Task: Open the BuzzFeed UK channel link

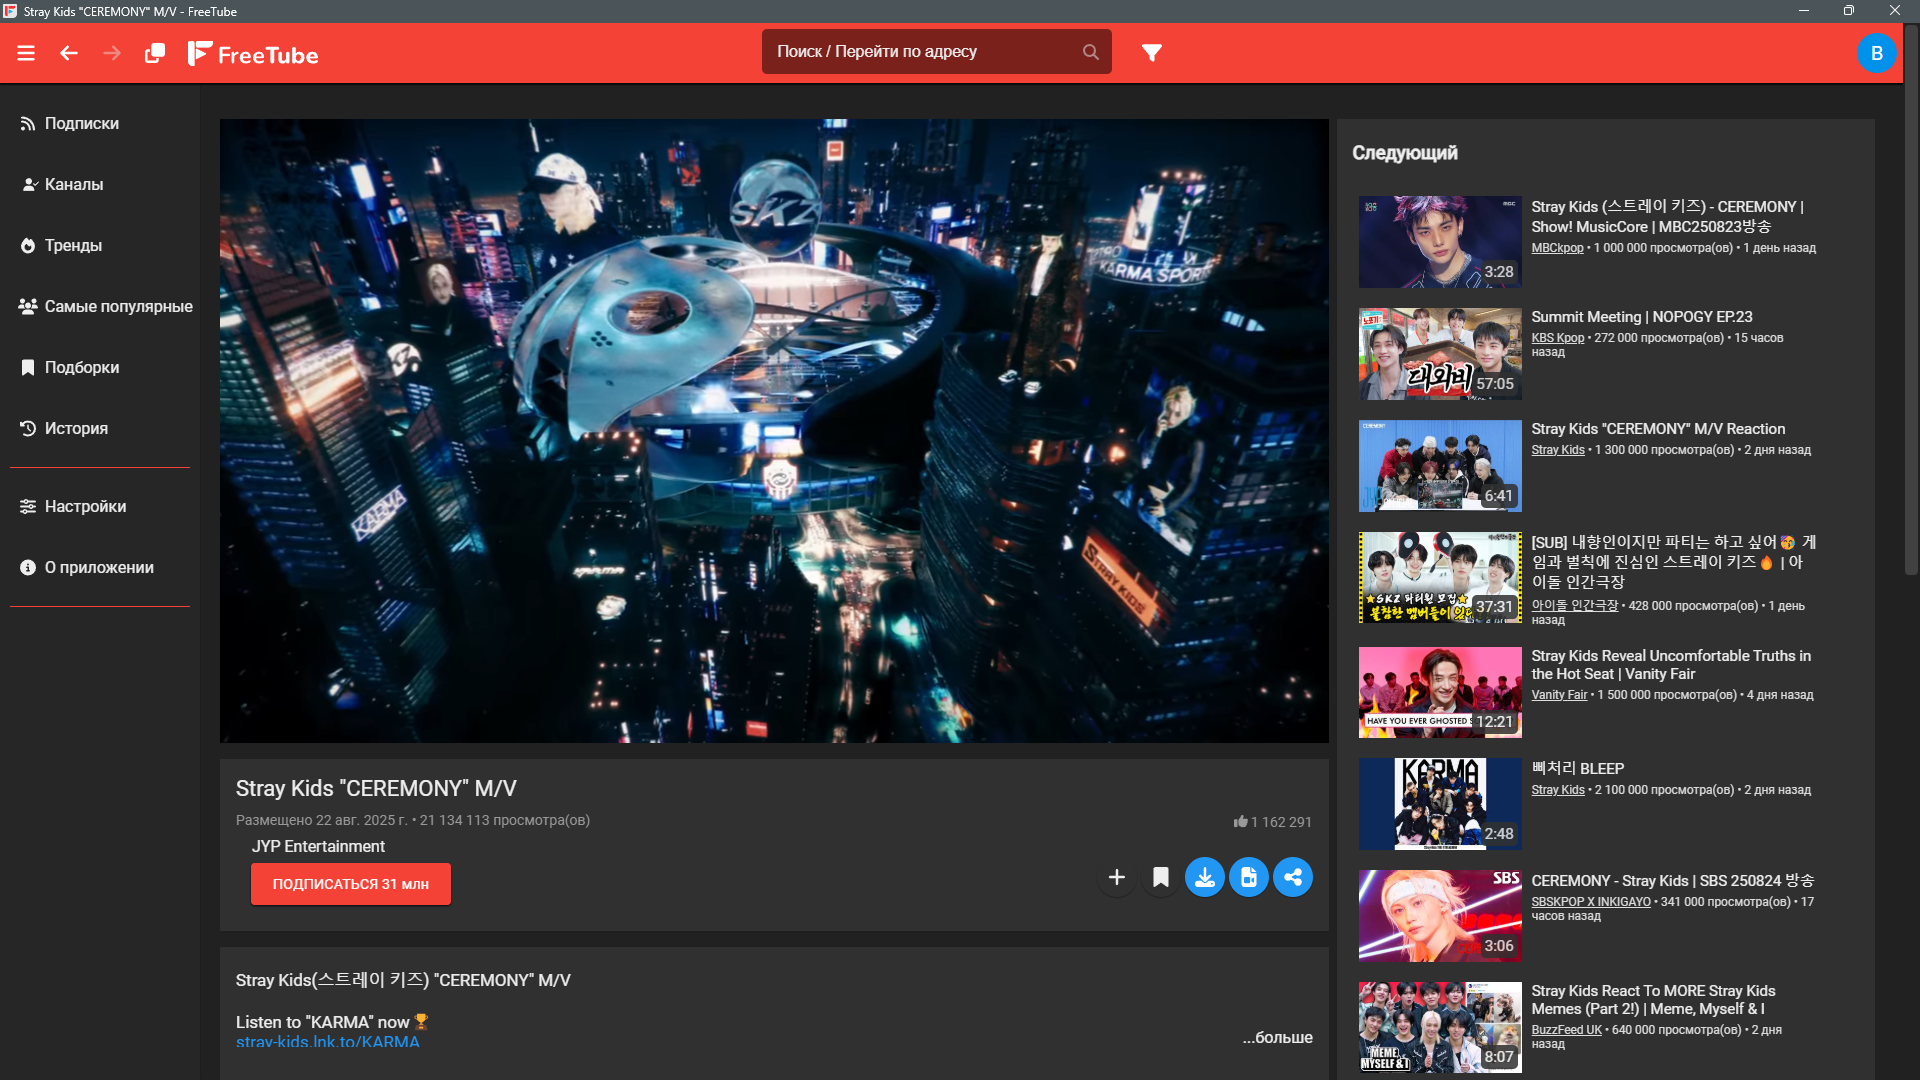Action: pos(1566,1030)
